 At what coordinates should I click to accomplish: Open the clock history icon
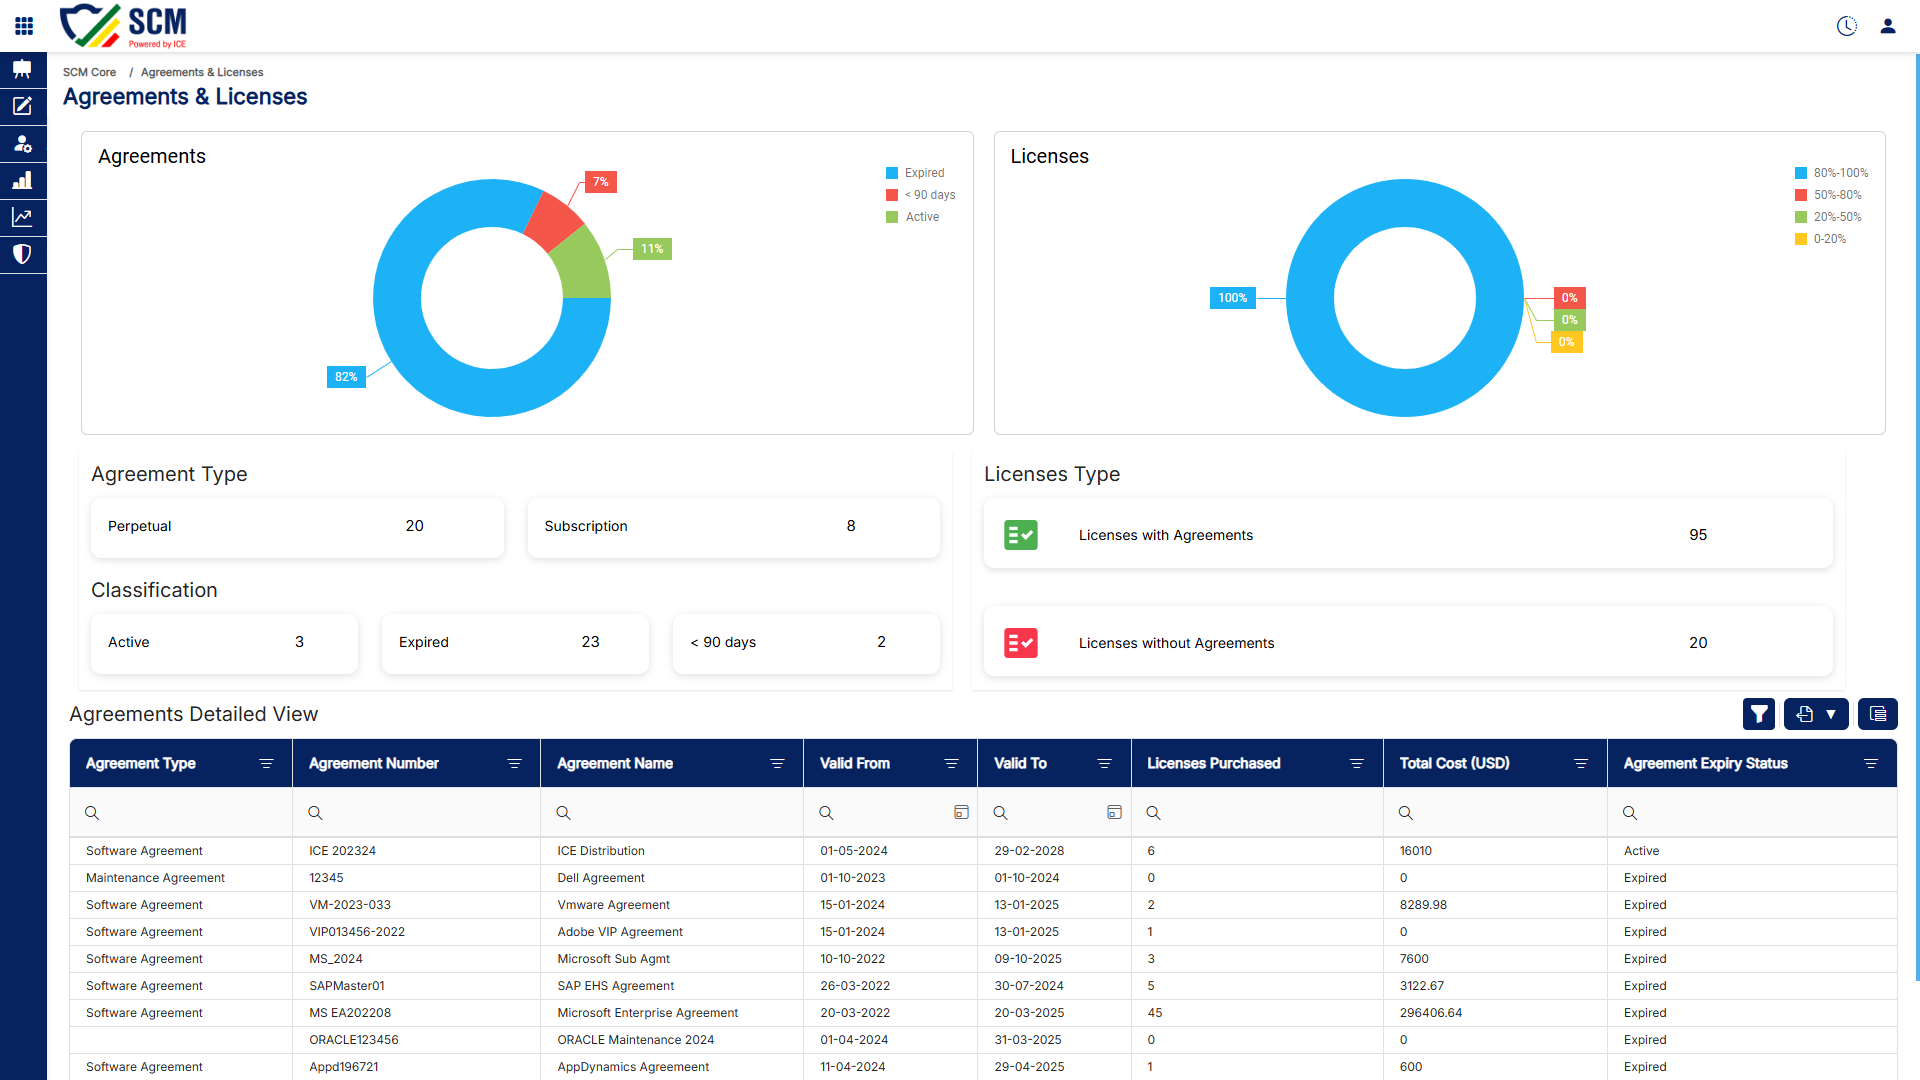coord(1847,26)
